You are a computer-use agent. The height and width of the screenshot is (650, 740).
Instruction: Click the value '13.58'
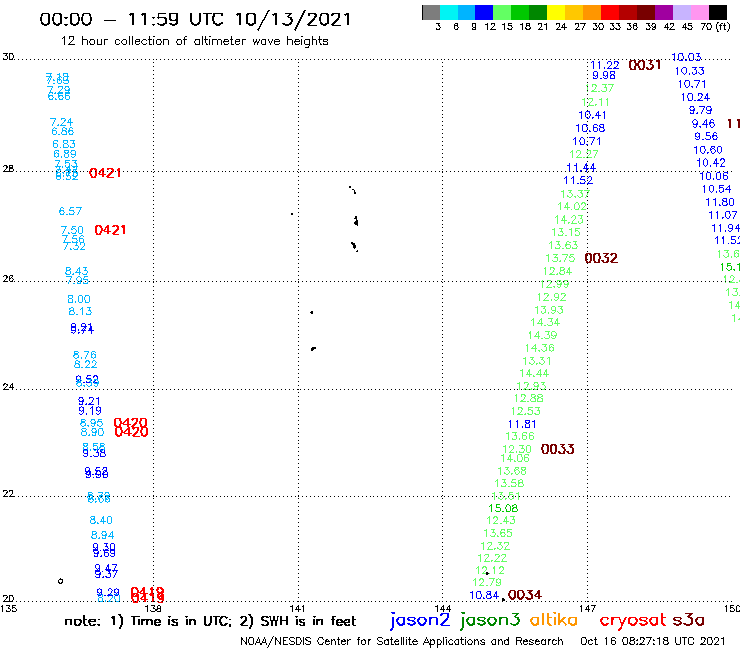pyautogui.click(x=509, y=483)
